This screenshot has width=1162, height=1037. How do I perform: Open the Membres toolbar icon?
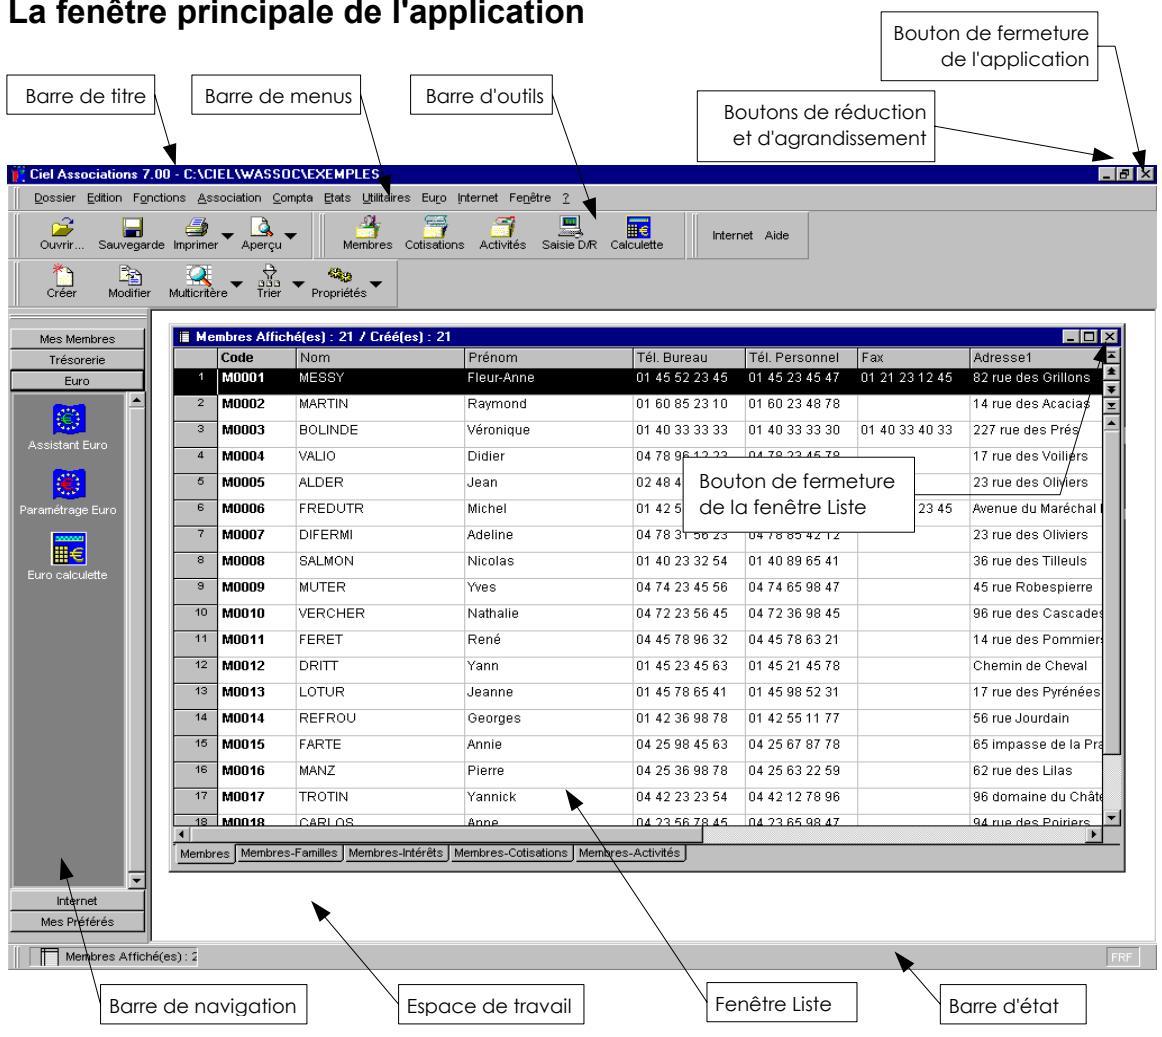pos(368,226)
